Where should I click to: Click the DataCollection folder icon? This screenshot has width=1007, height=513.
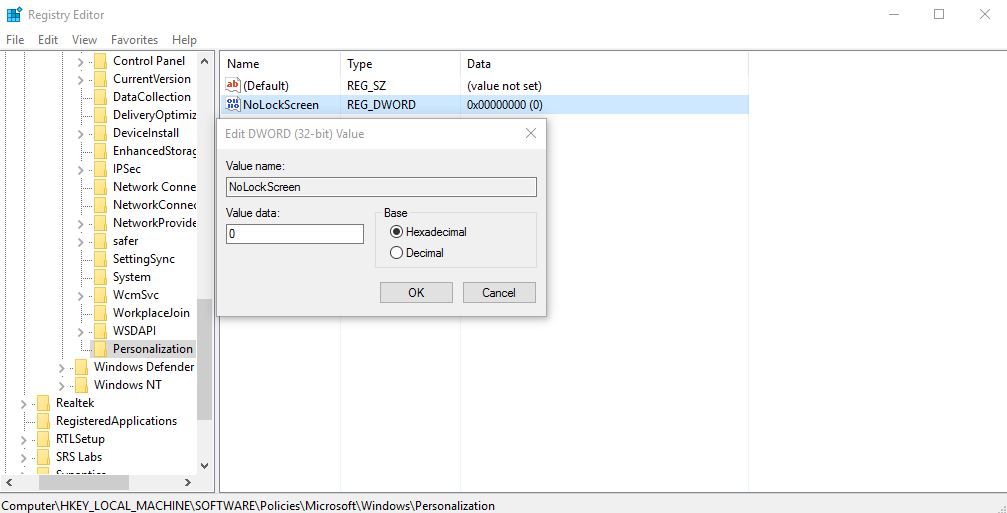pos(100,97)
